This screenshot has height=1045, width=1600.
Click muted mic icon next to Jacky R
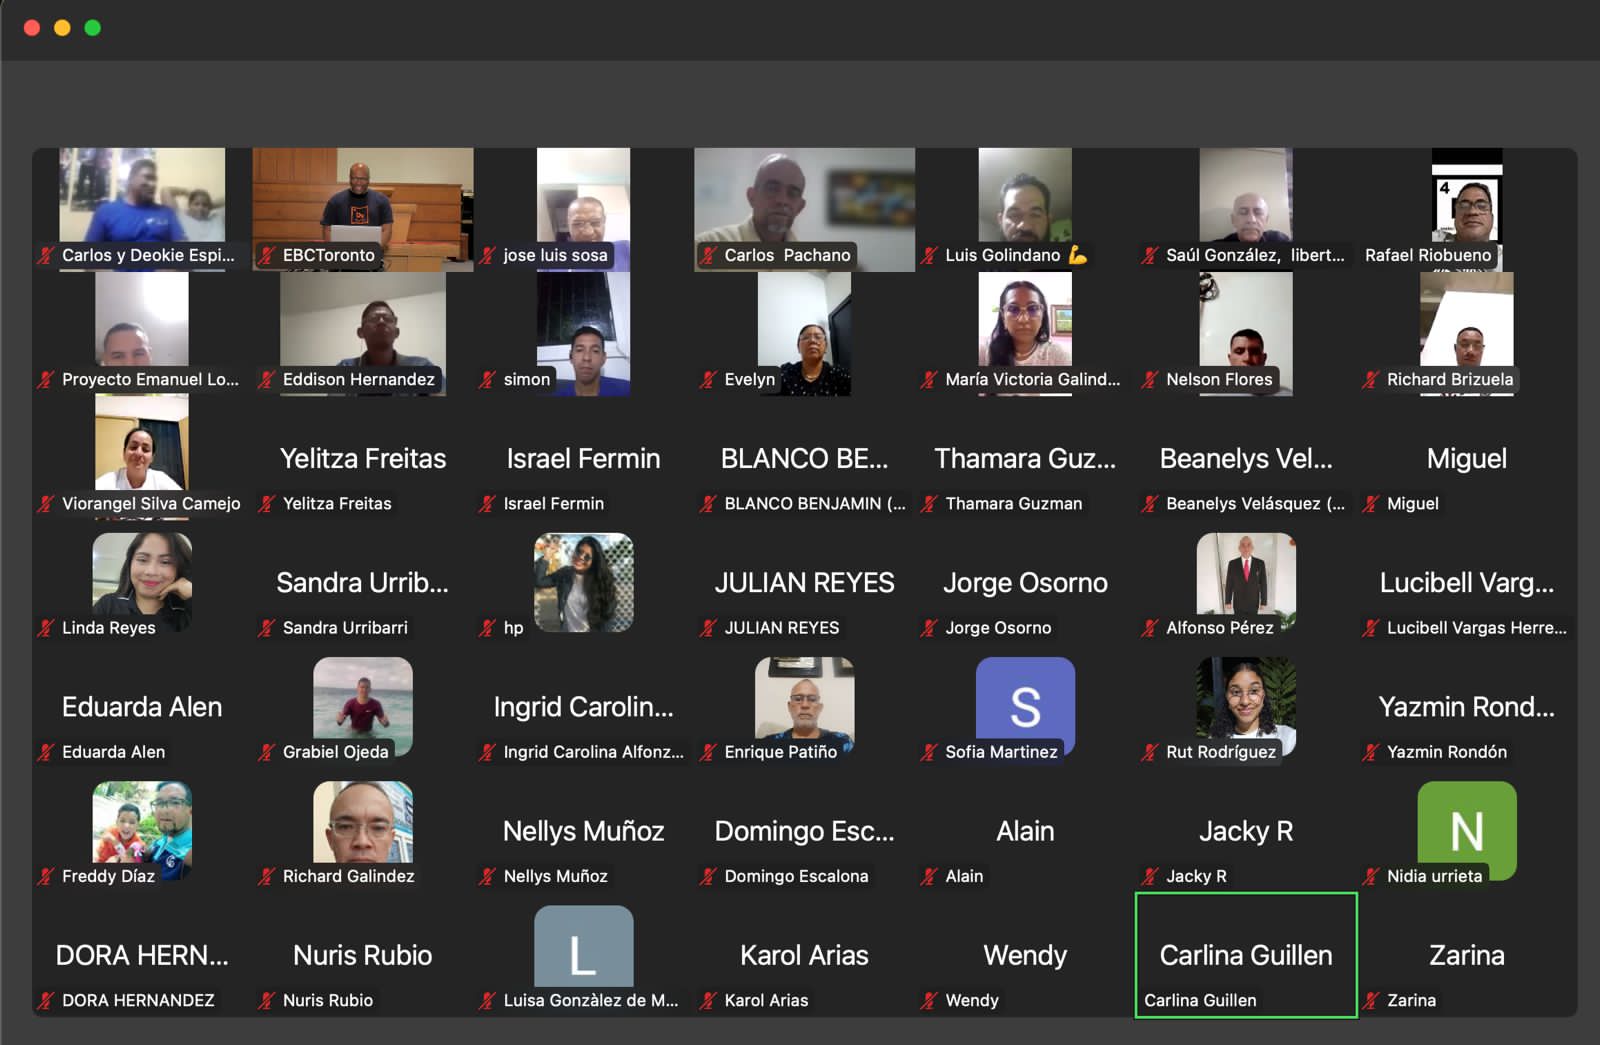click(1150, 876)
